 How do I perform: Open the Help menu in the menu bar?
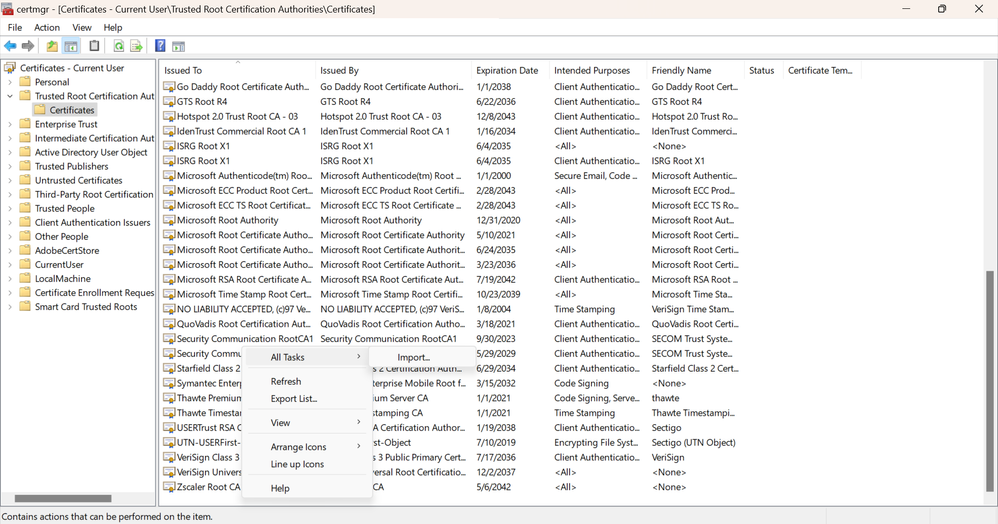[113, 27]
